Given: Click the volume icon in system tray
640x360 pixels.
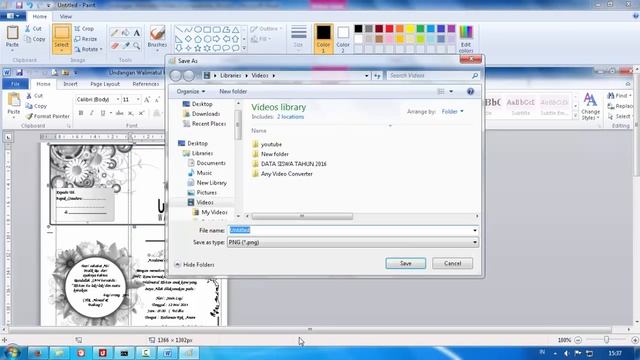Looking at the screenshot, I should click(x=566, y=353).
